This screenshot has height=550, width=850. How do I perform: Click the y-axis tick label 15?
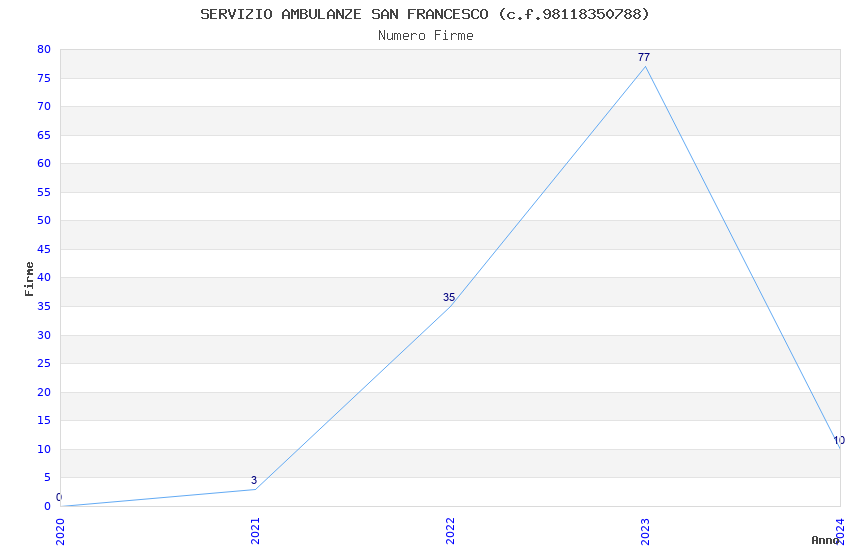tap(44, 420)
